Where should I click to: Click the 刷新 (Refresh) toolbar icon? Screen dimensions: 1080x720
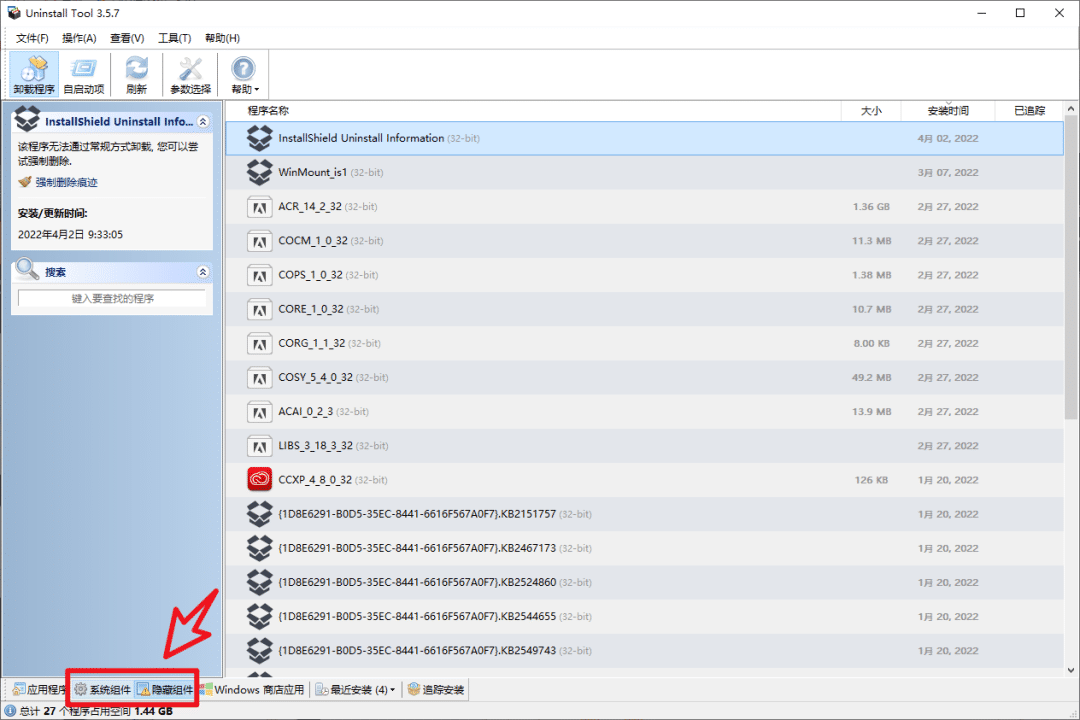click(136, 74)
